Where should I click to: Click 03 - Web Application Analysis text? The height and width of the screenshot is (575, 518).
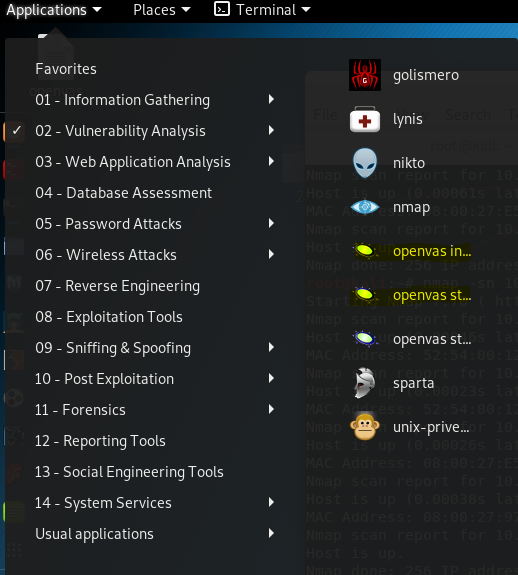[x=133, y=162]
